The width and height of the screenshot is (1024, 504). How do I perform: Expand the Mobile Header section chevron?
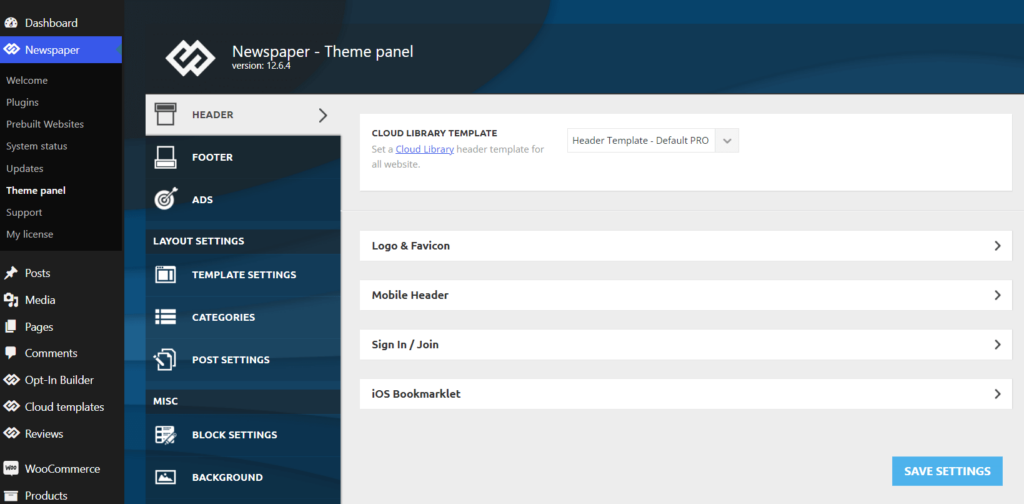[x=997, y=295]
